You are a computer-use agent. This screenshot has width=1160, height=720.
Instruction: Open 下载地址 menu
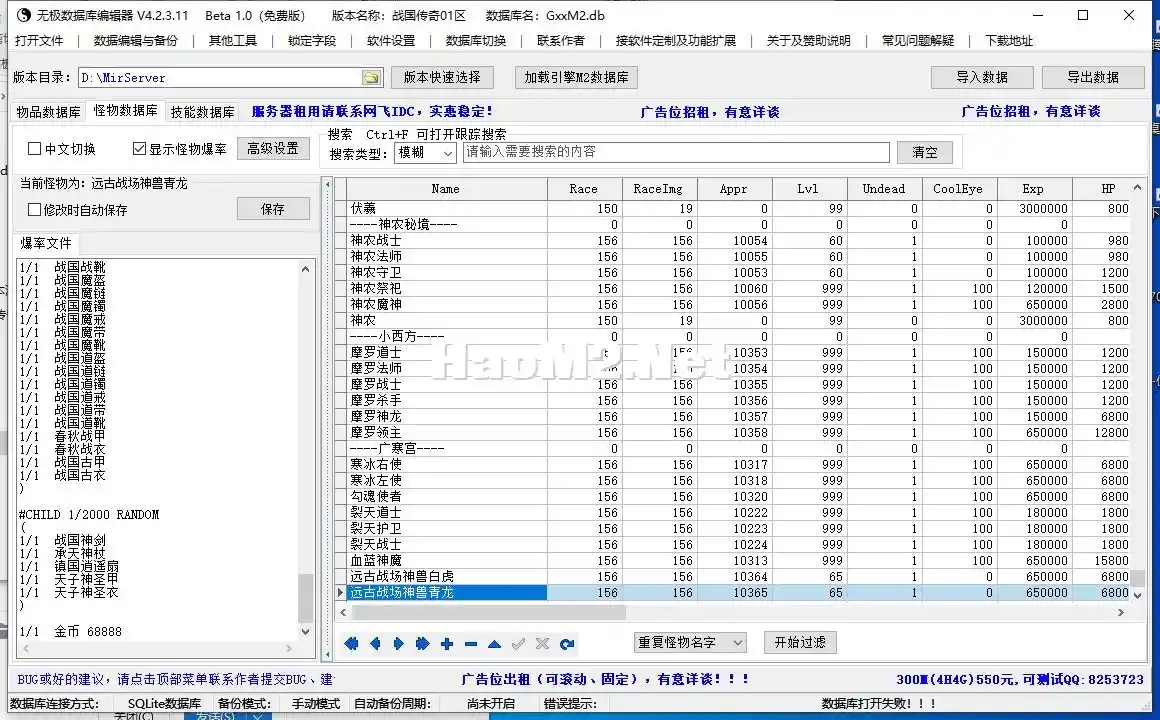(1009, 41)
